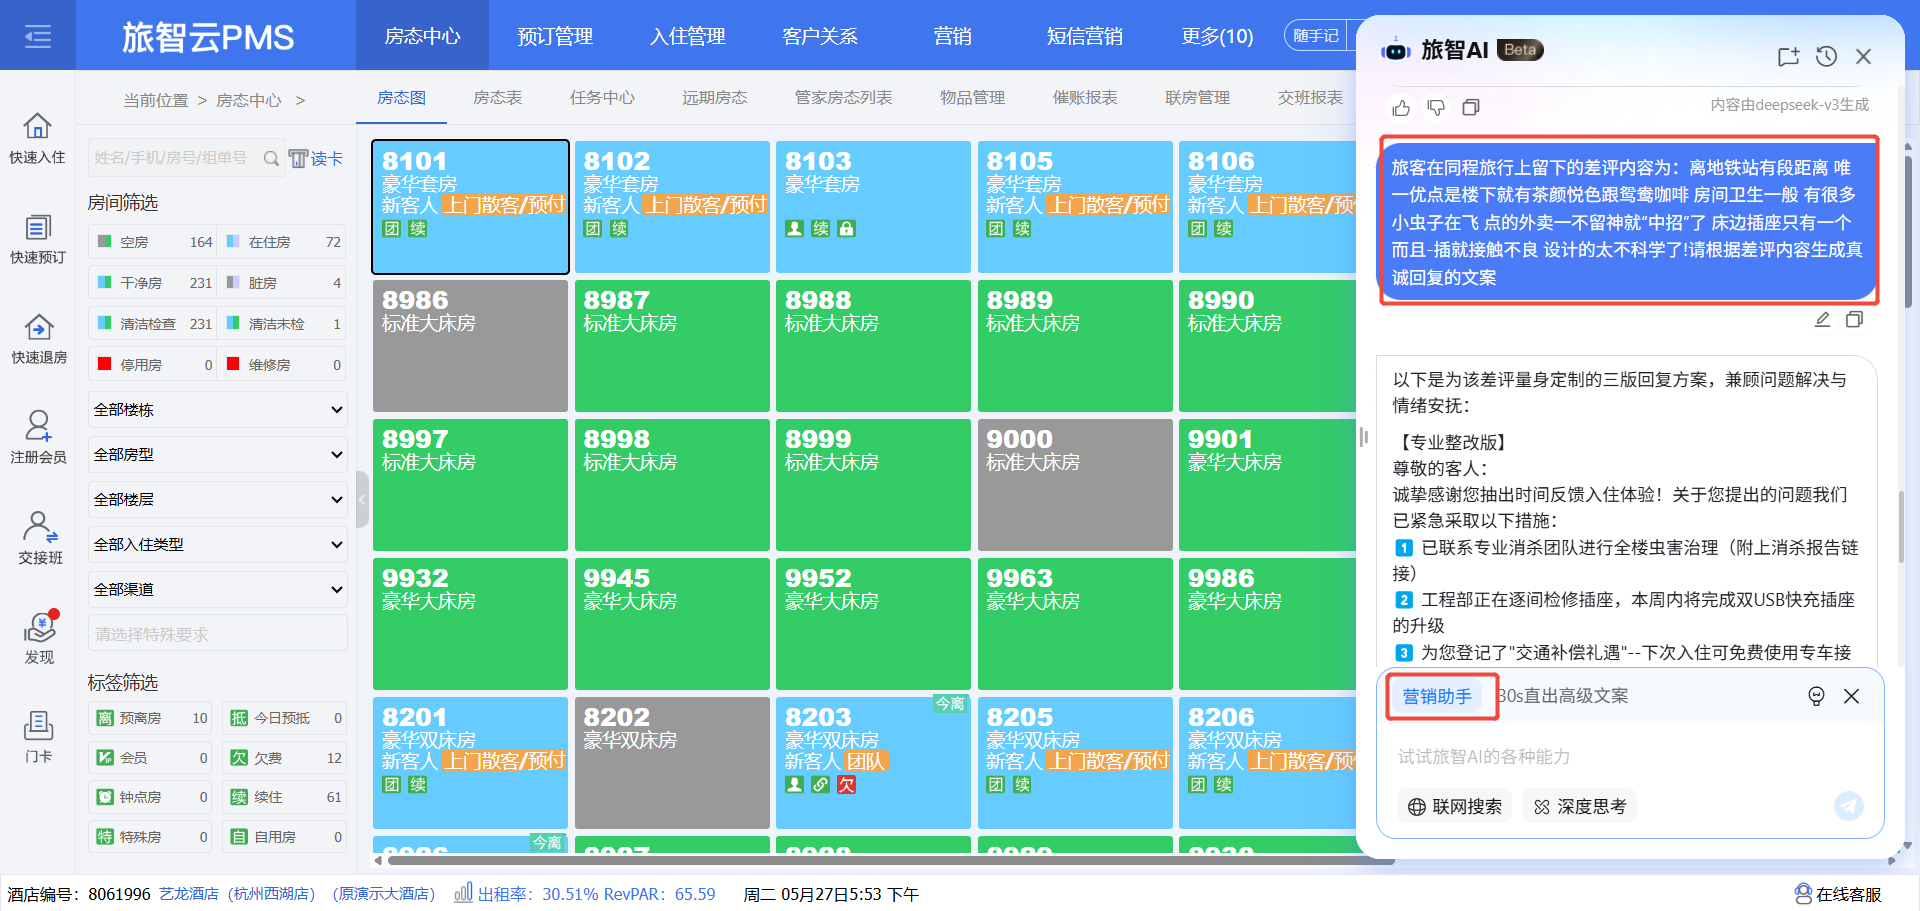Open 快速预订 quick booking icon
1920x911 pixels.
38,239
